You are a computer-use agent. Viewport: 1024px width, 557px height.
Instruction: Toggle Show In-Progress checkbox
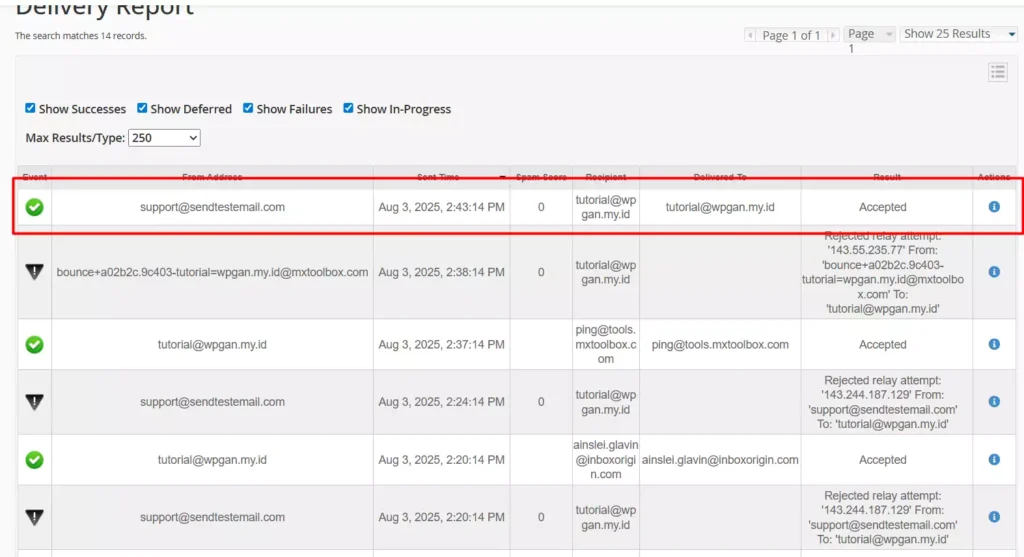point(348,108)
